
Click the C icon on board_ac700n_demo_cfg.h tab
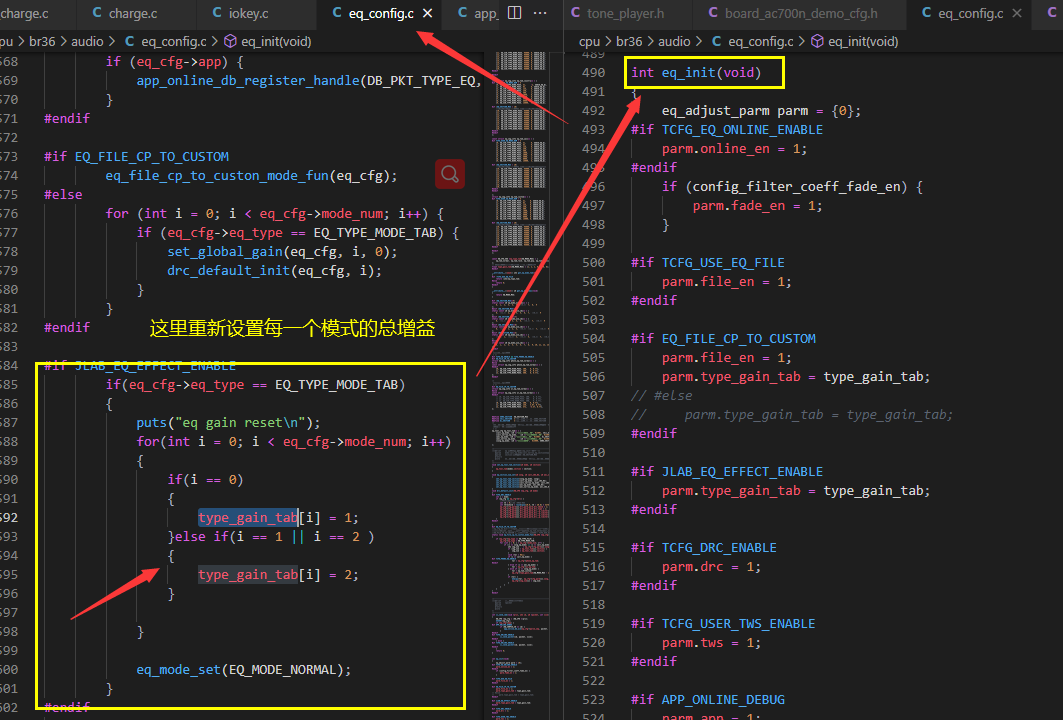point(713,13)
